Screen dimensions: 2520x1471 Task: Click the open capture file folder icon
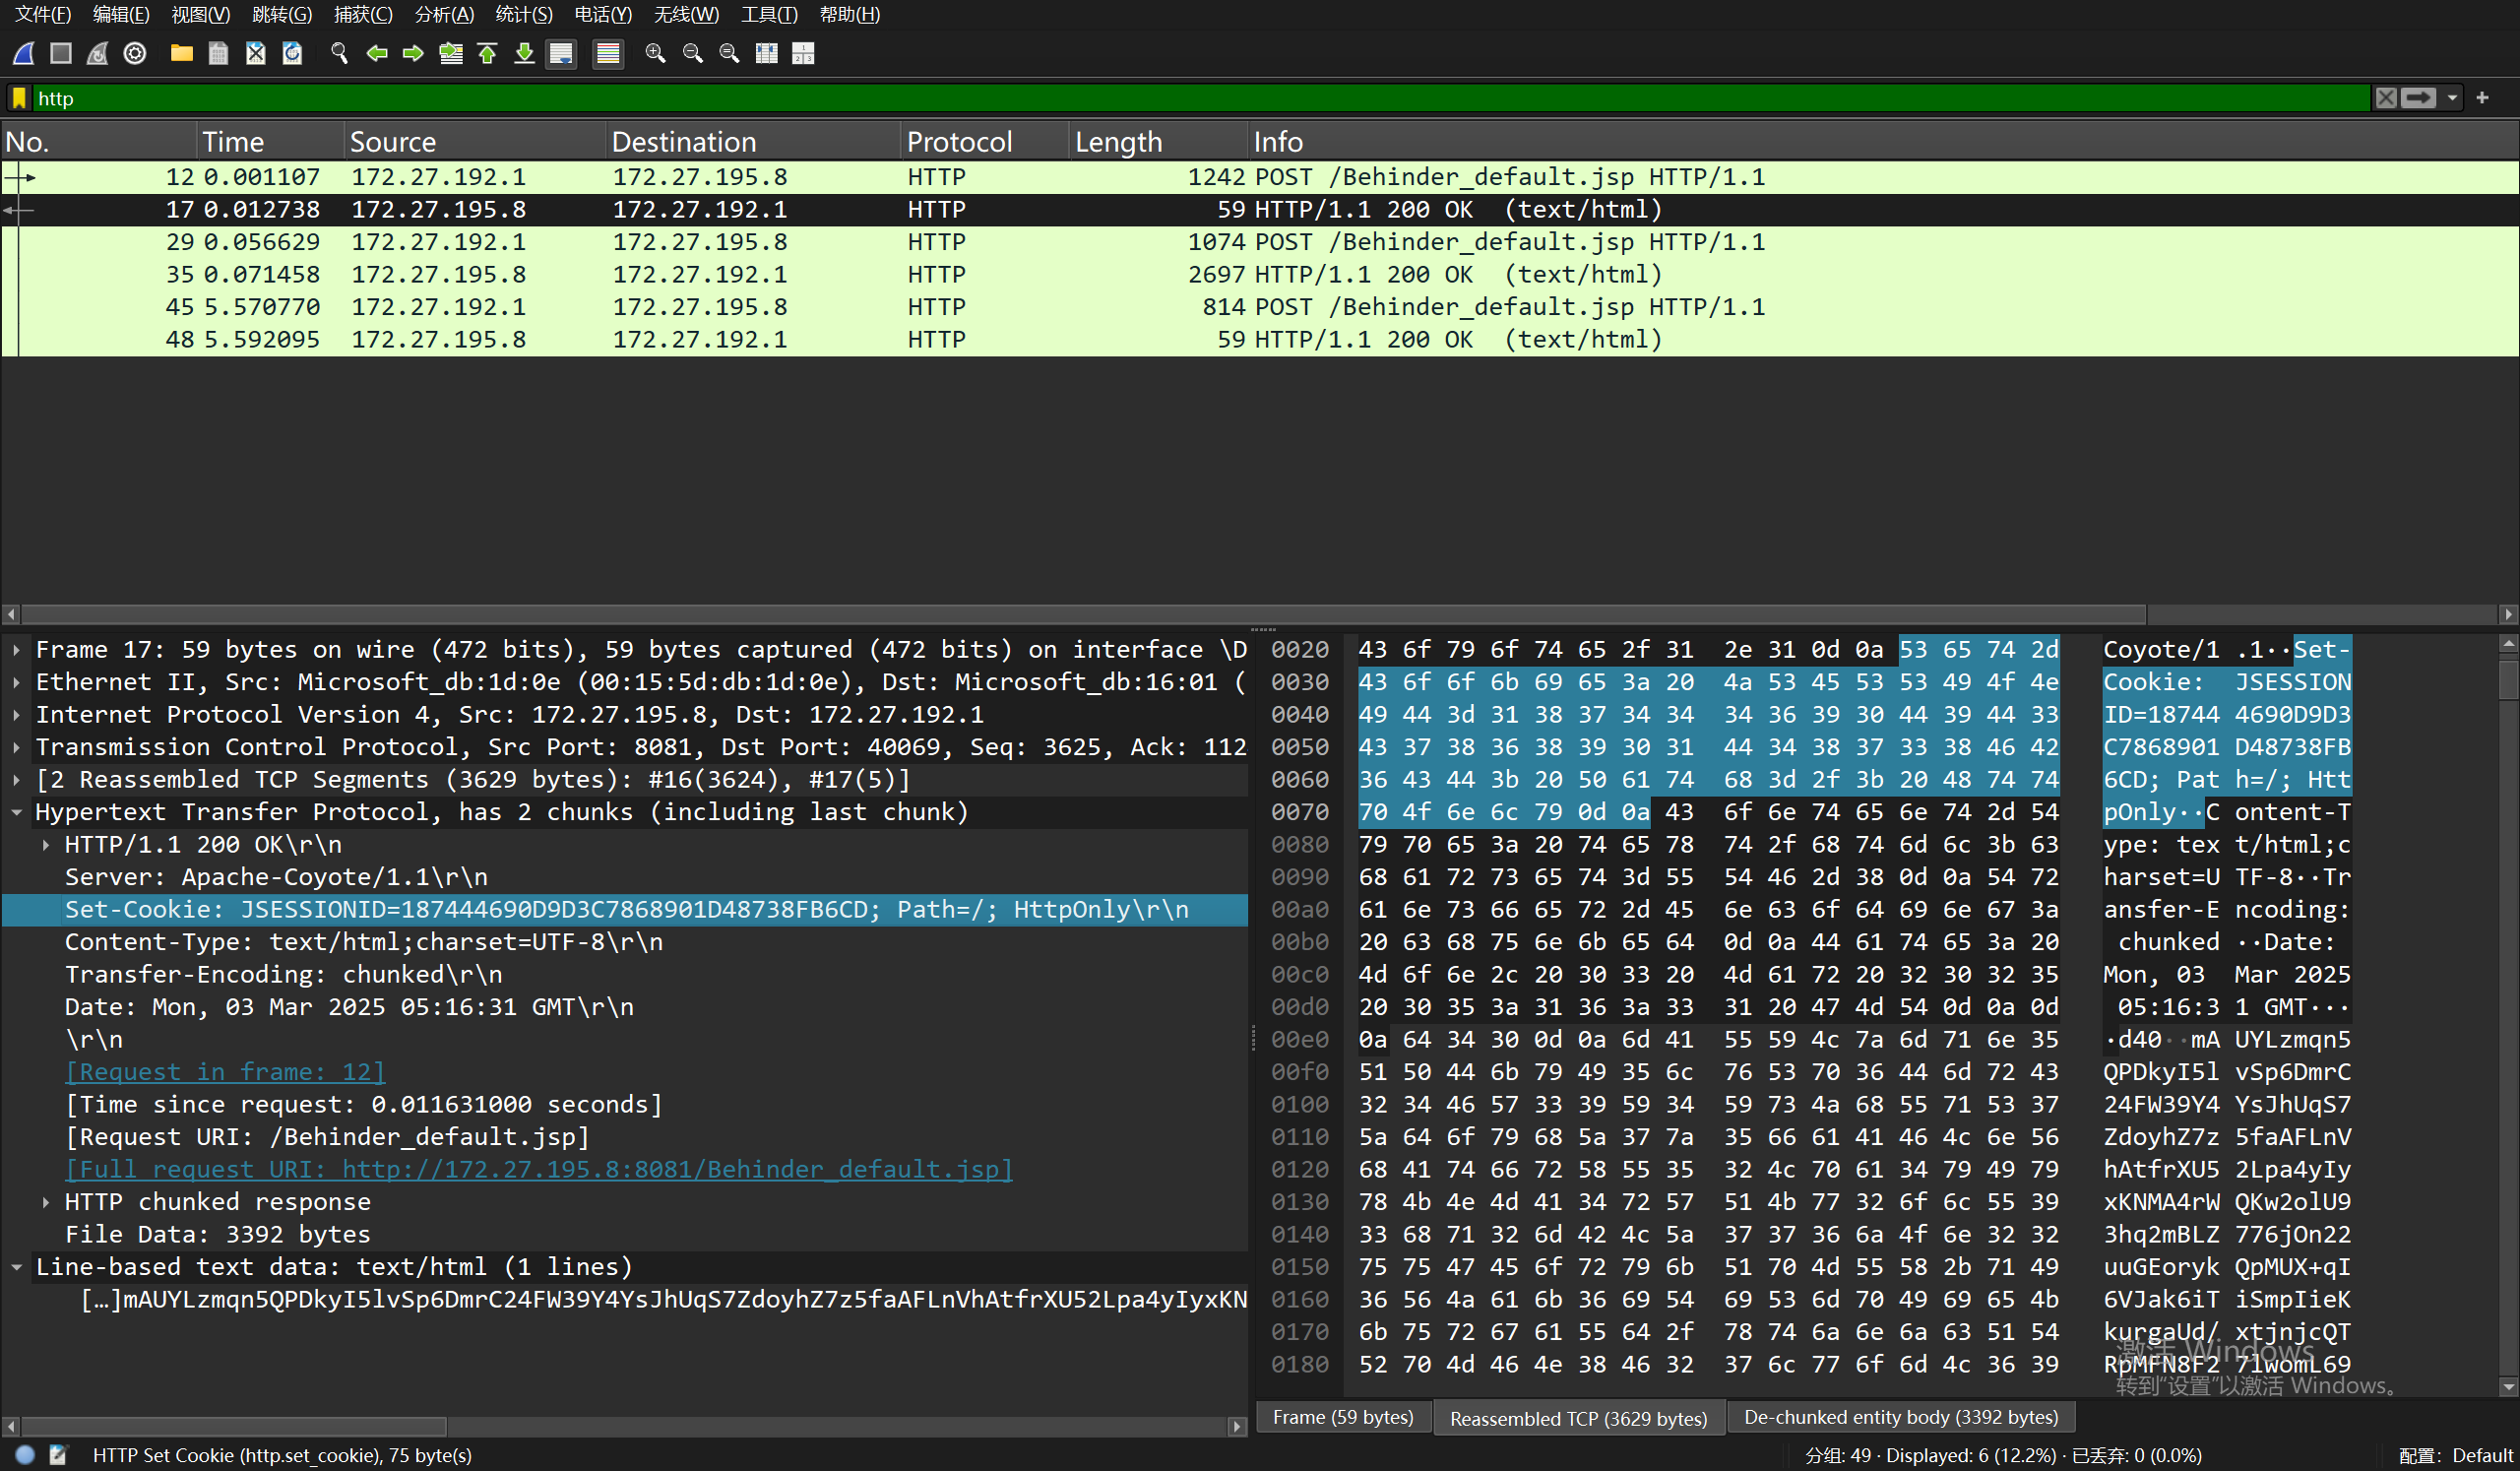click(x=181, y=53)
